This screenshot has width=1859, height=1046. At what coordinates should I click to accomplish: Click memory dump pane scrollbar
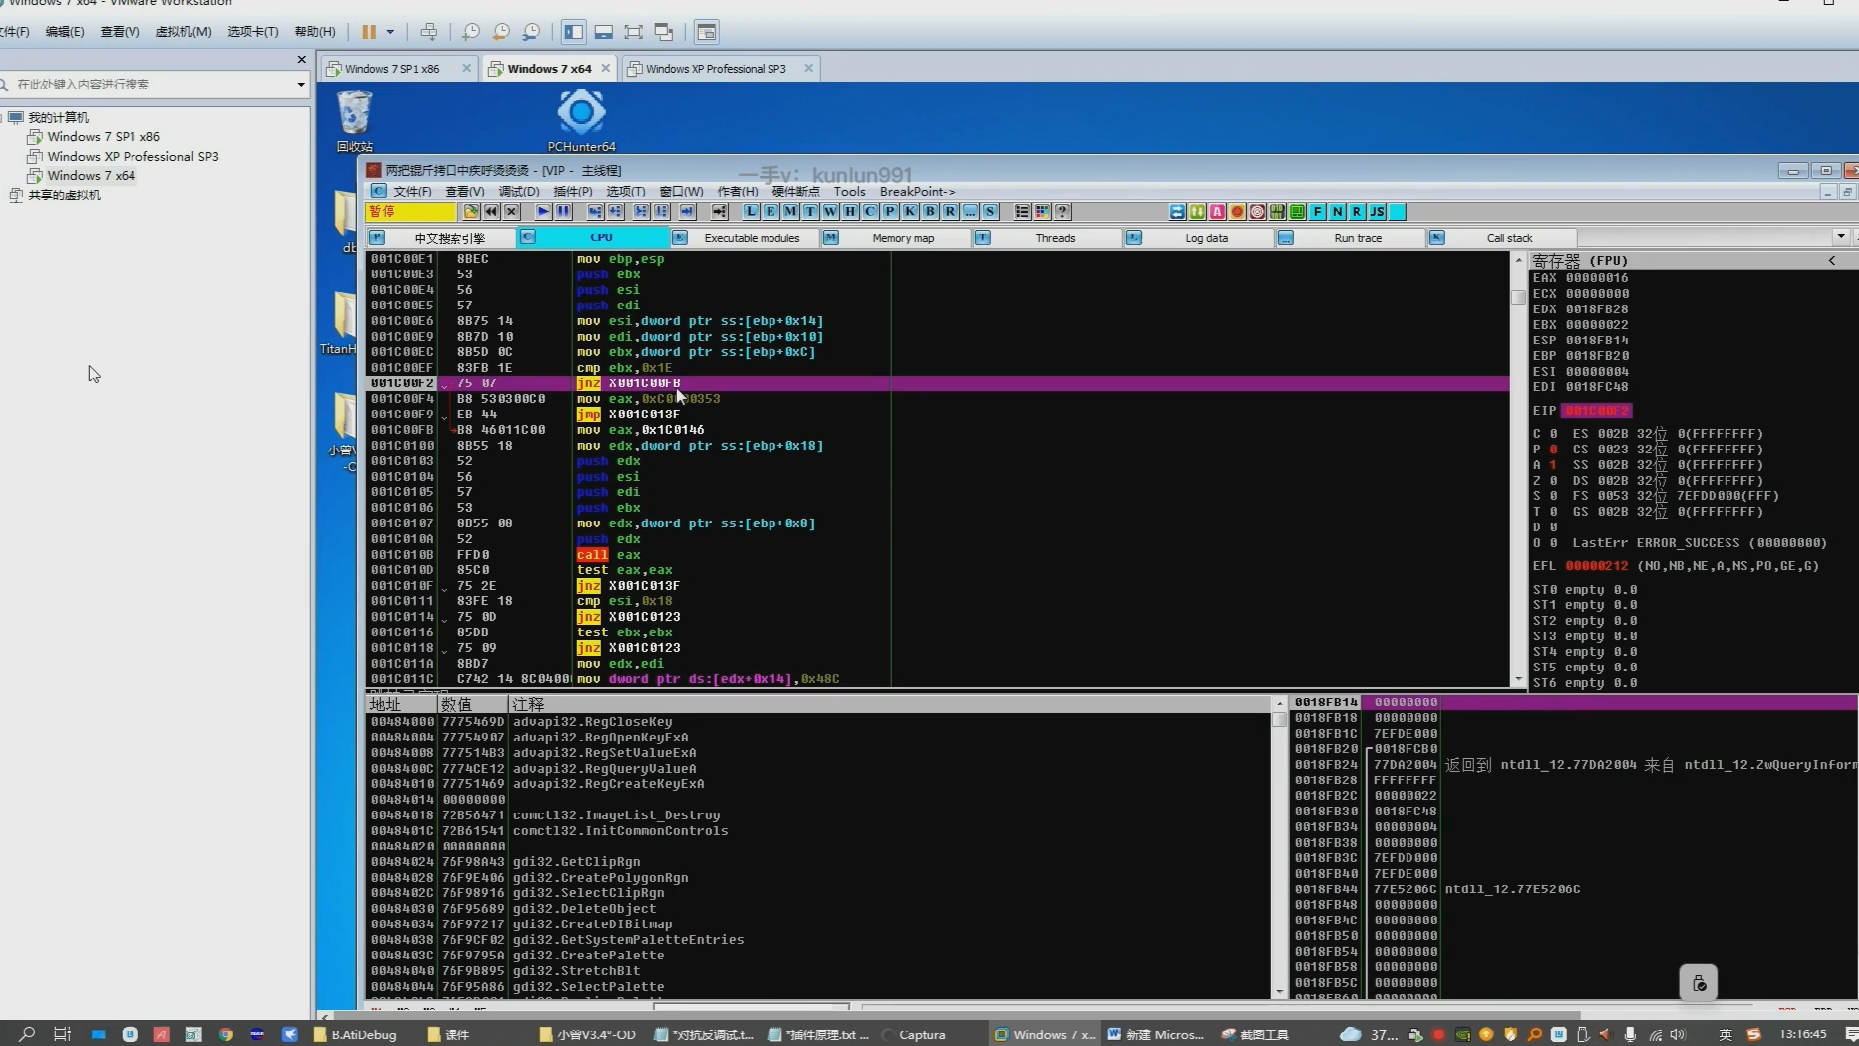coord(1279,847)
